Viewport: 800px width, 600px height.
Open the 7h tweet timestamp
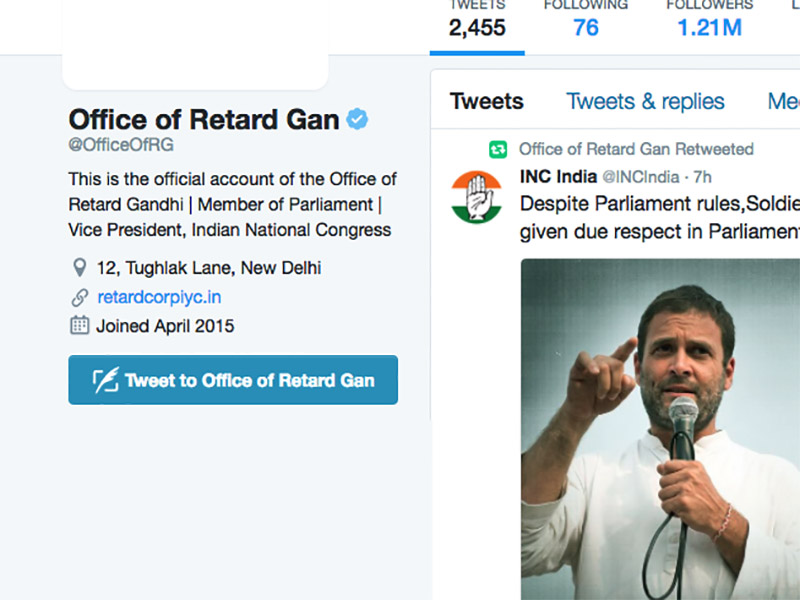click(x=703, y=177)
